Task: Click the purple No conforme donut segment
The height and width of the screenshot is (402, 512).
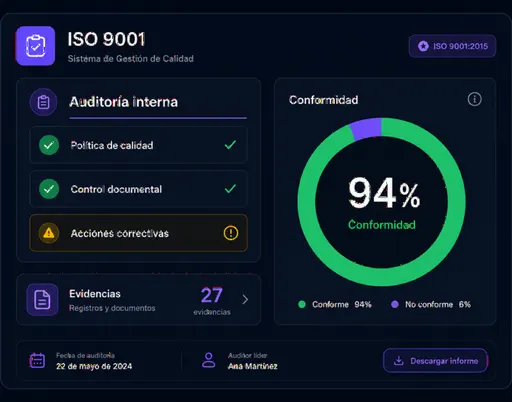Action: (x=366, y=128)
